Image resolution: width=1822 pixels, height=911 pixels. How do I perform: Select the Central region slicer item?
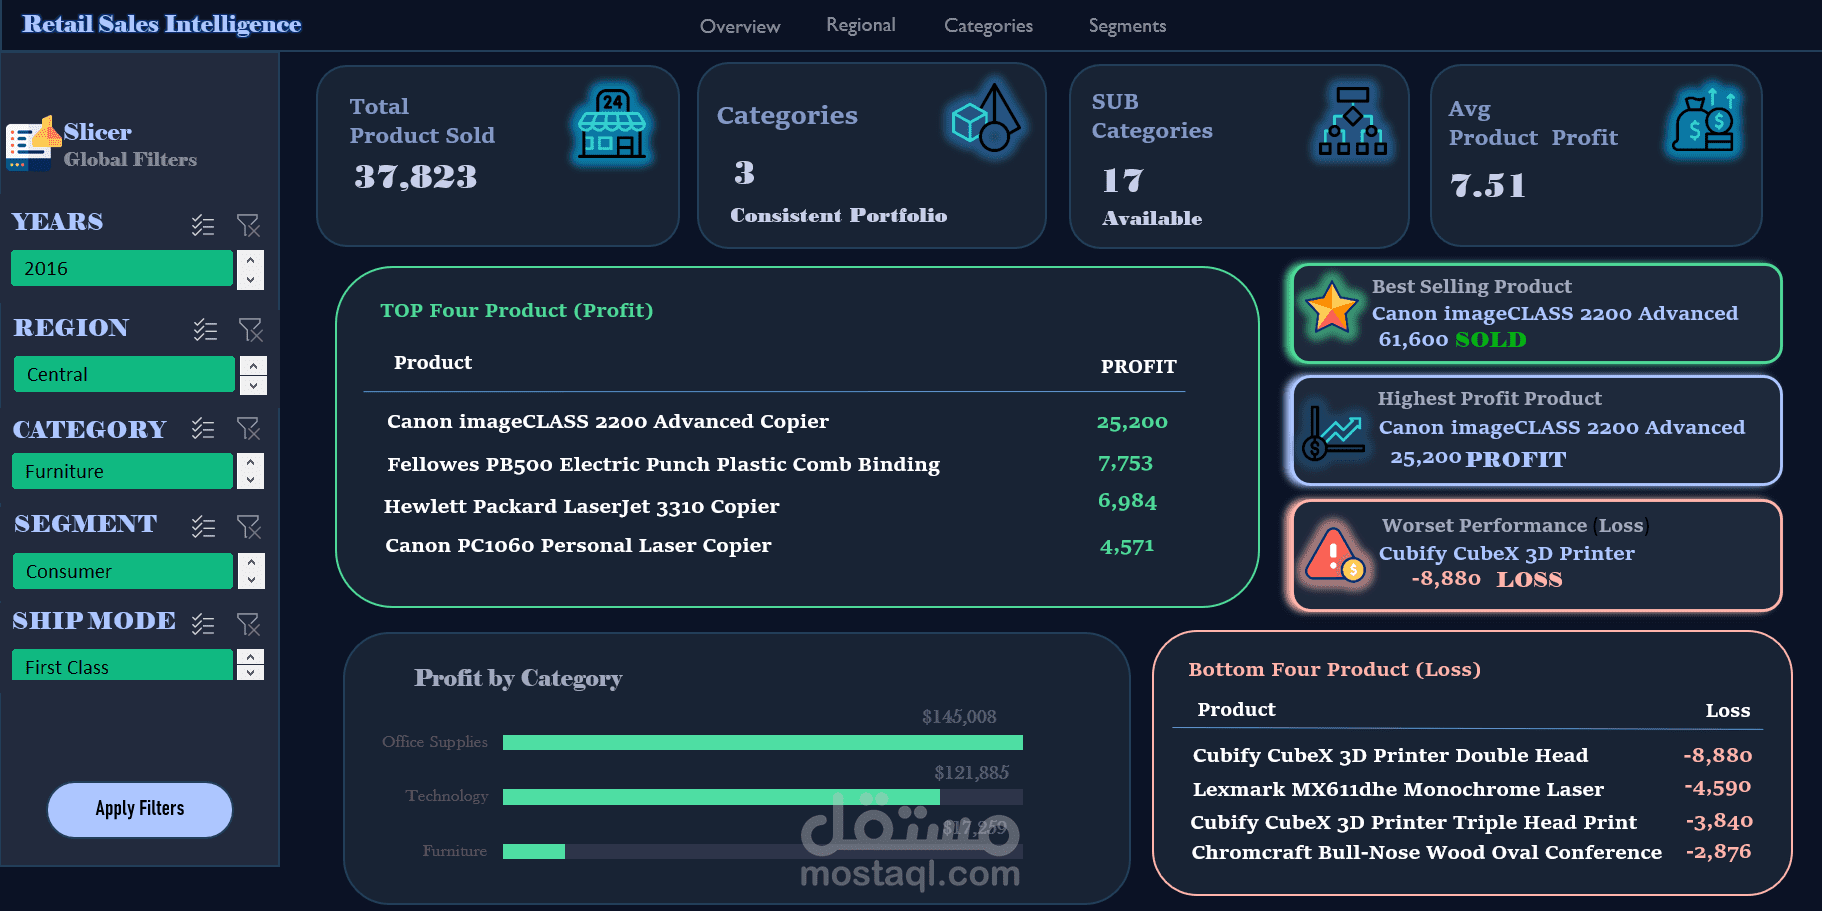click(124, 374)
